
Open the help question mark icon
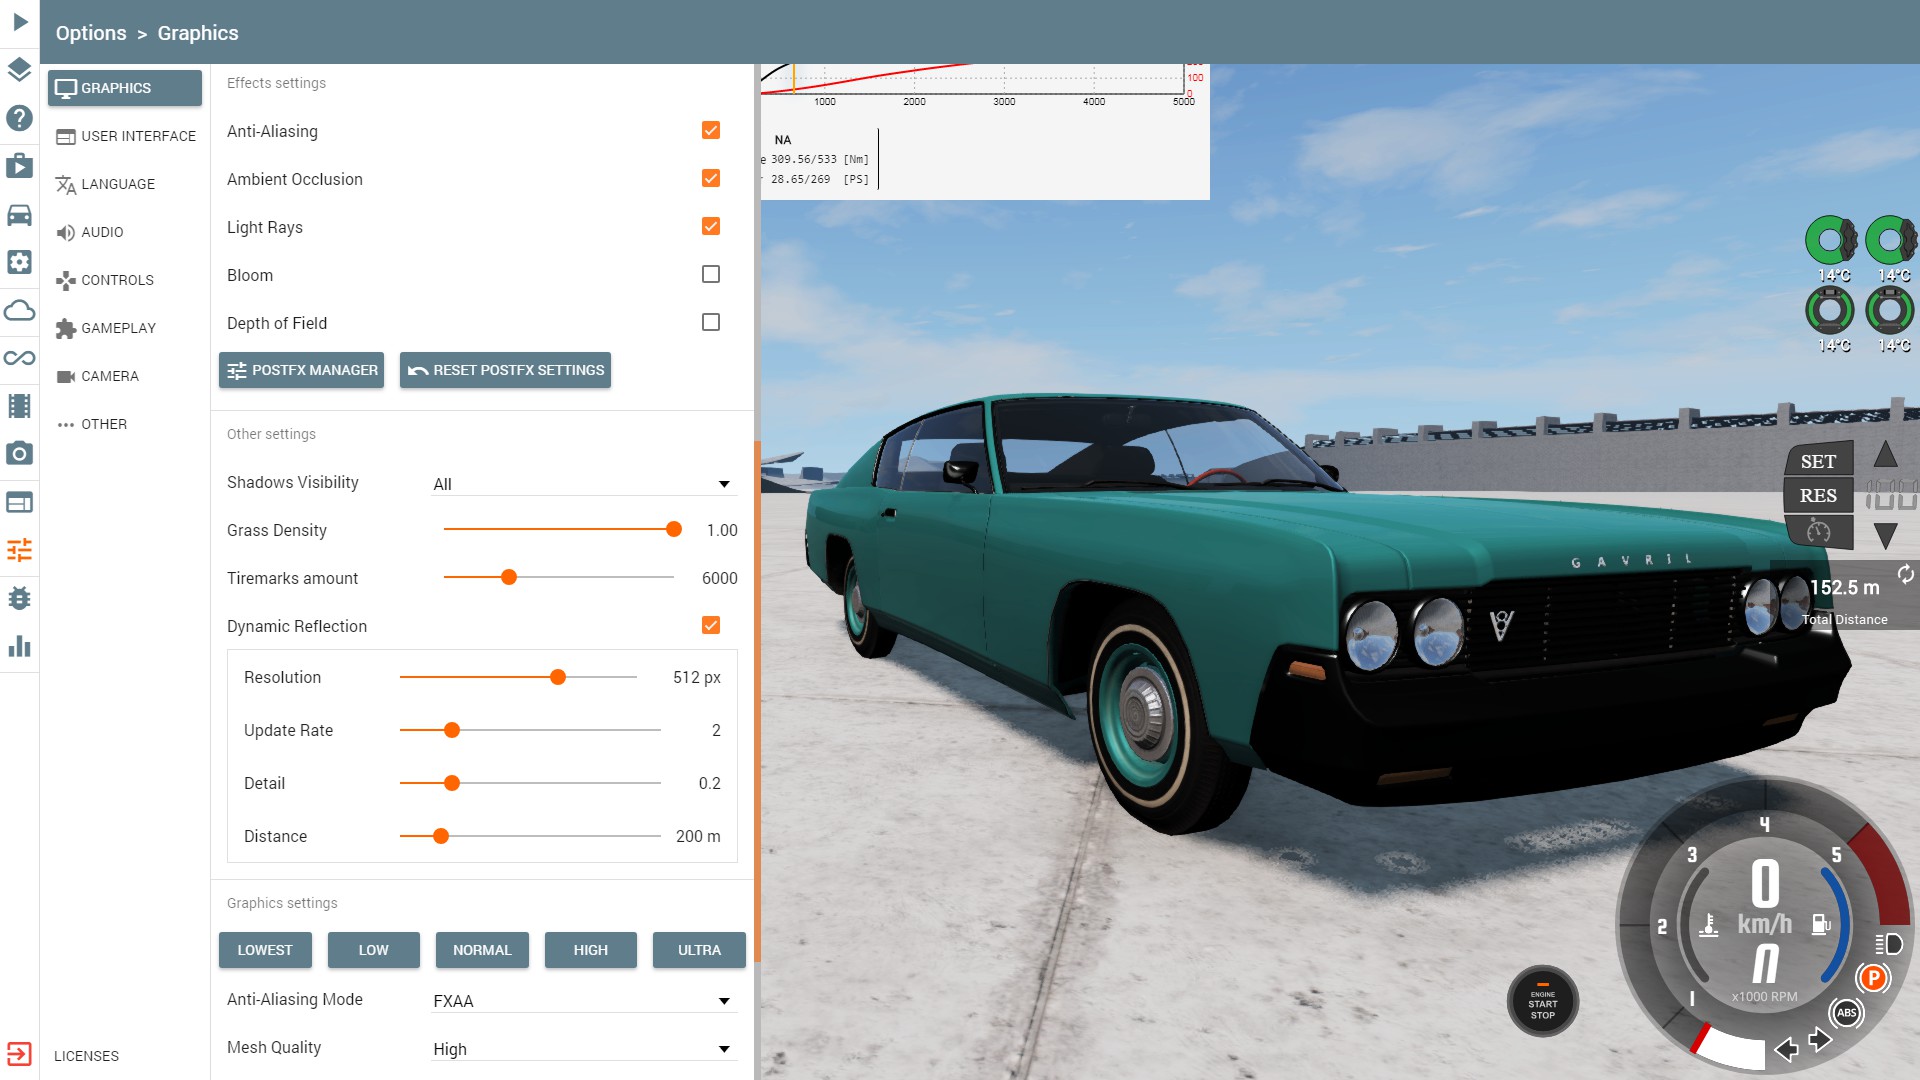(19, 118)
